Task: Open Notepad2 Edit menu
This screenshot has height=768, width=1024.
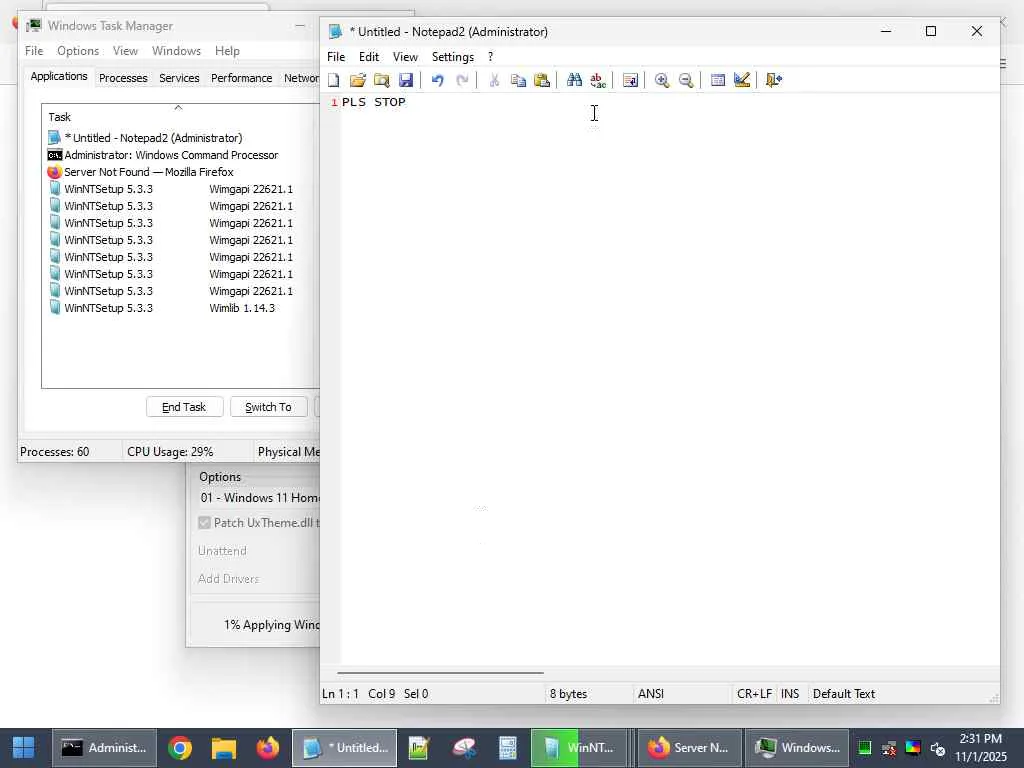Action: (369, 57)
